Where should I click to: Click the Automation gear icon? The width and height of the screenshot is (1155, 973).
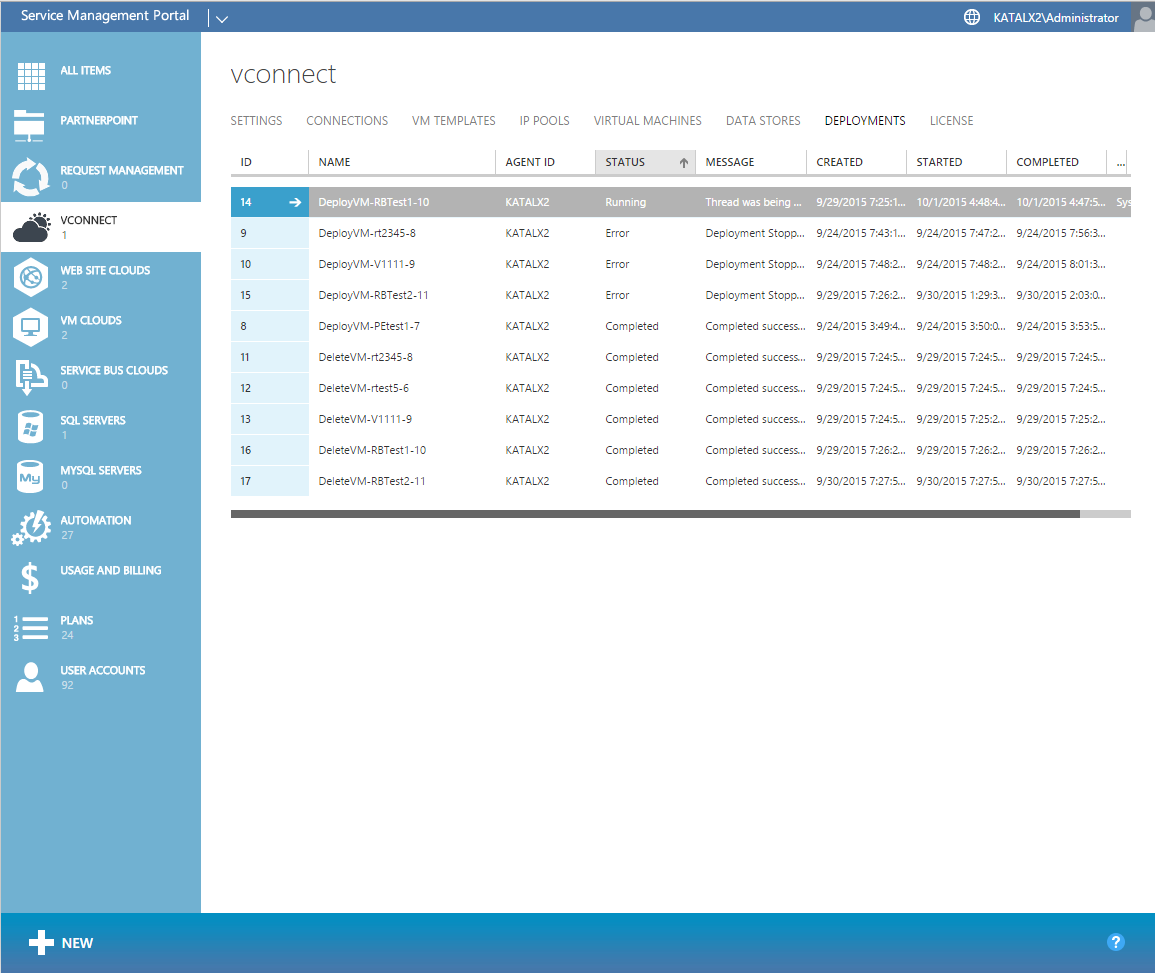click(31, 527)
